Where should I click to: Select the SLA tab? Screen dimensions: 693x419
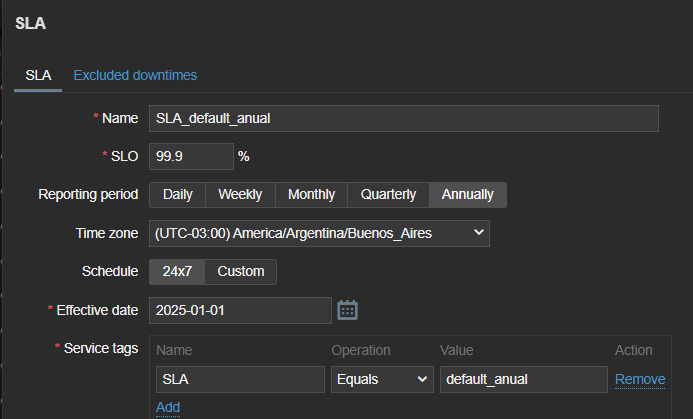(38, 75)
